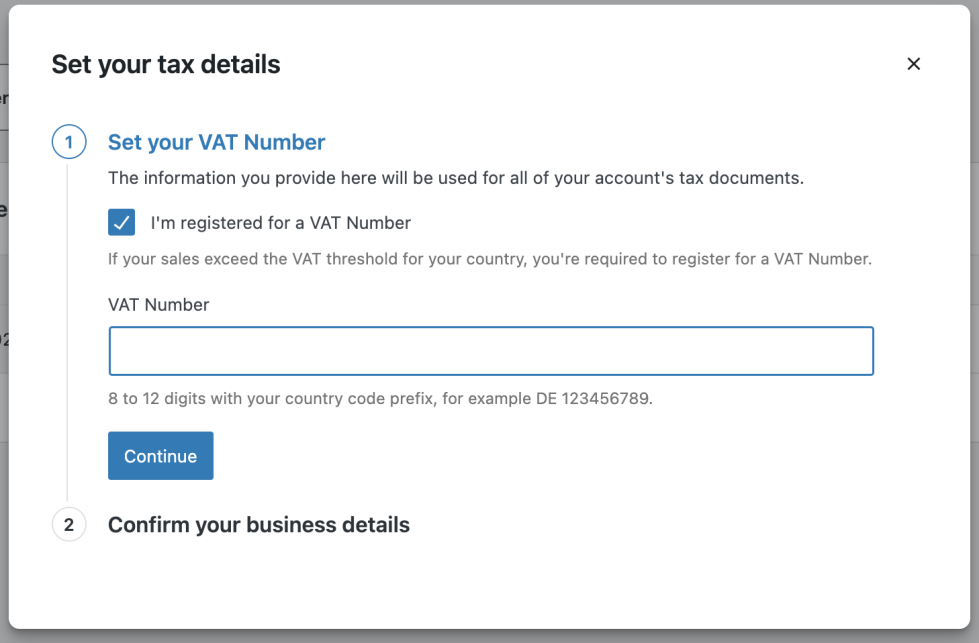Click the white checkmark in the blue box

[x=121, y=222]
